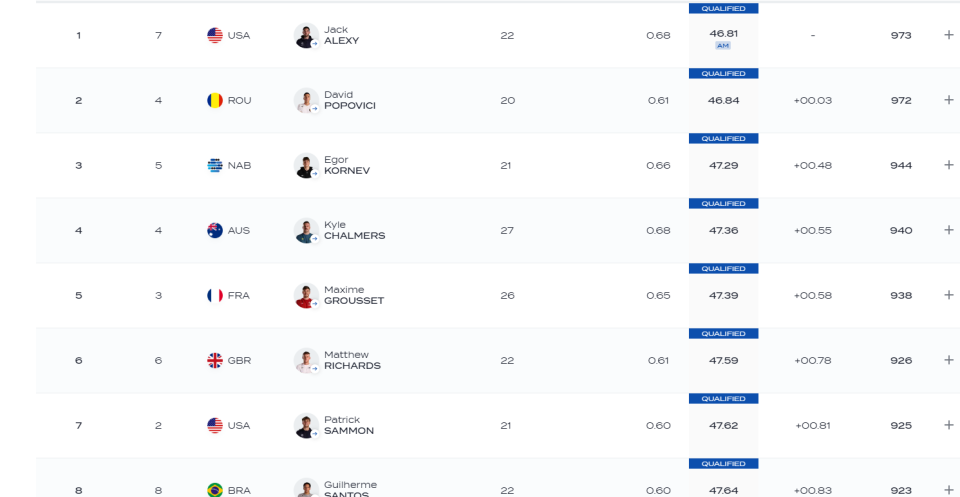The image size is (960, 497).
Task: Expand Matthew Richards' result row
Action: point(948,359)
